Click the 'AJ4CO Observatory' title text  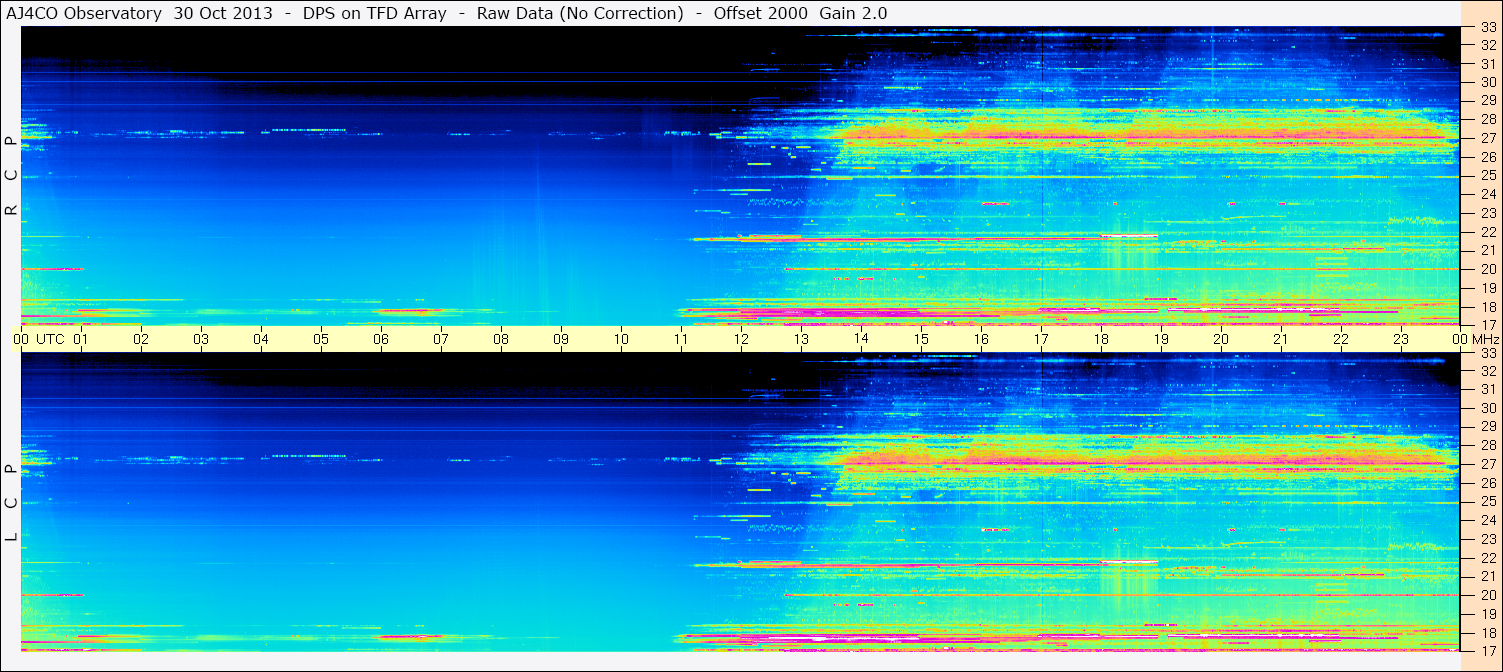coord(84,13)
